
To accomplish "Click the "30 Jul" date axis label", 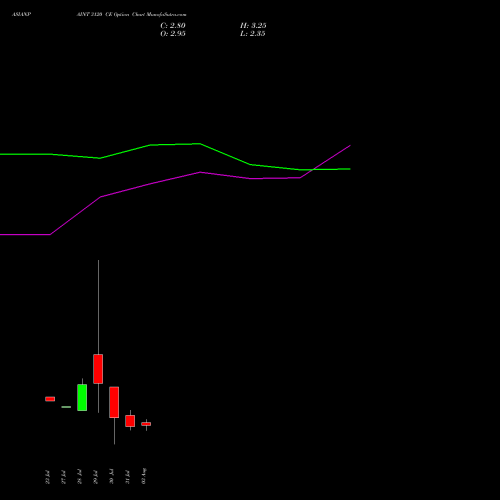I will point(111,477).
